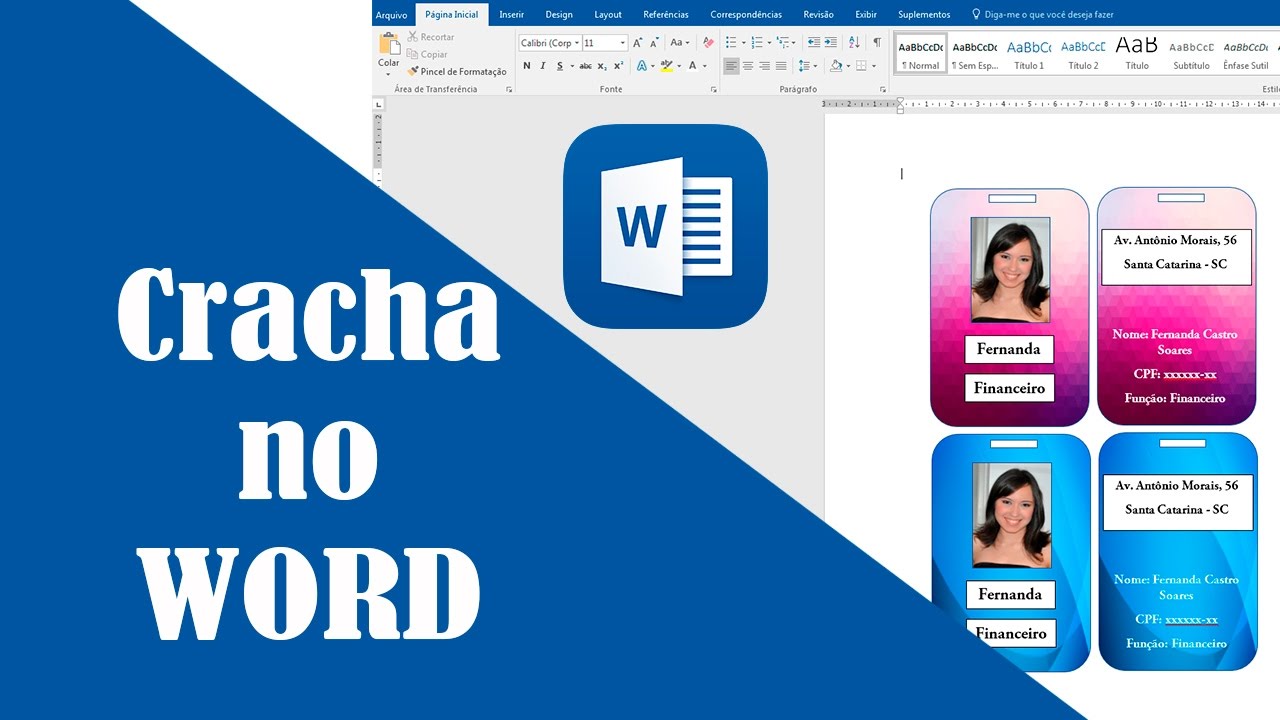
Task: Insert a numbered list
Action: [x=756, y=43]
